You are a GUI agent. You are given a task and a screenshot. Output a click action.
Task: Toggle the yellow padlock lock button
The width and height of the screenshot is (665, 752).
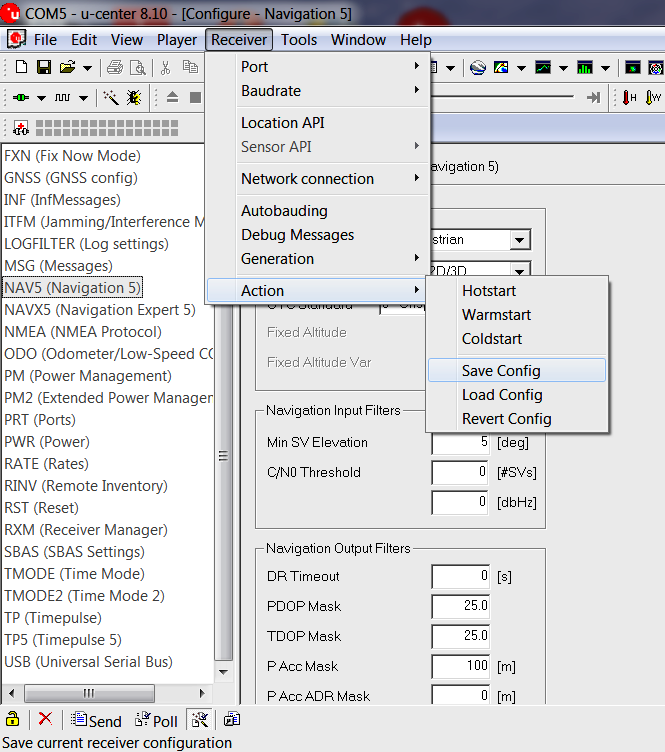pyautogui.click(x=12, y=718)
